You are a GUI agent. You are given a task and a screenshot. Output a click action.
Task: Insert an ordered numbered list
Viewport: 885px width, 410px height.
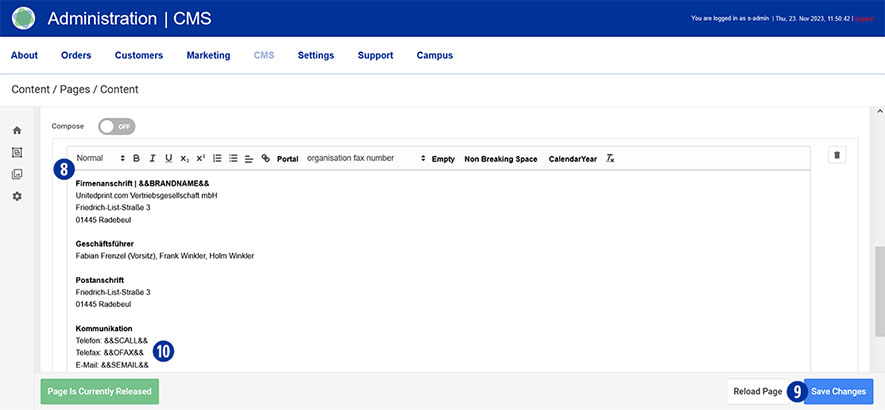[217, 159]
